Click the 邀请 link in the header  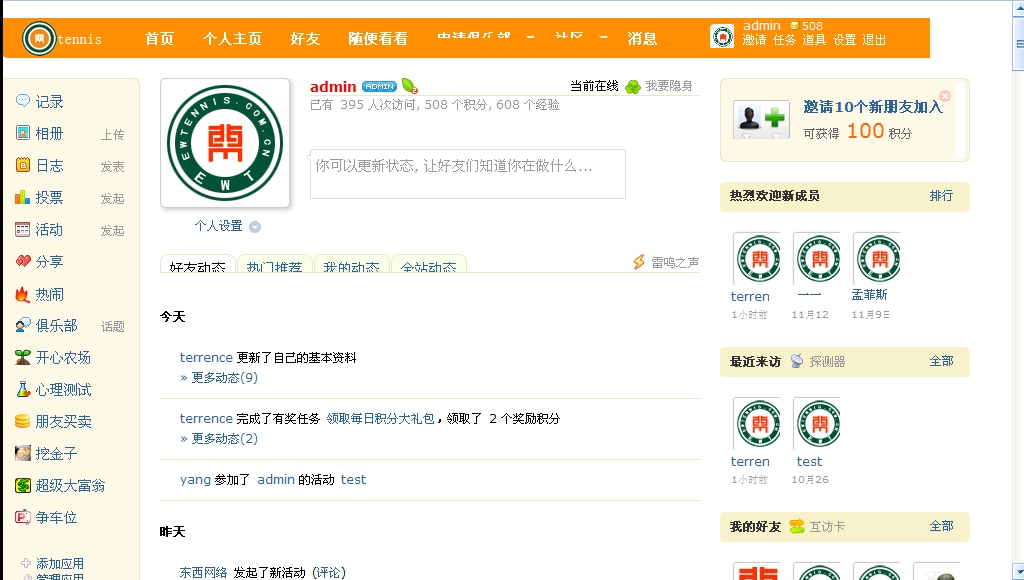coord(754,40)
